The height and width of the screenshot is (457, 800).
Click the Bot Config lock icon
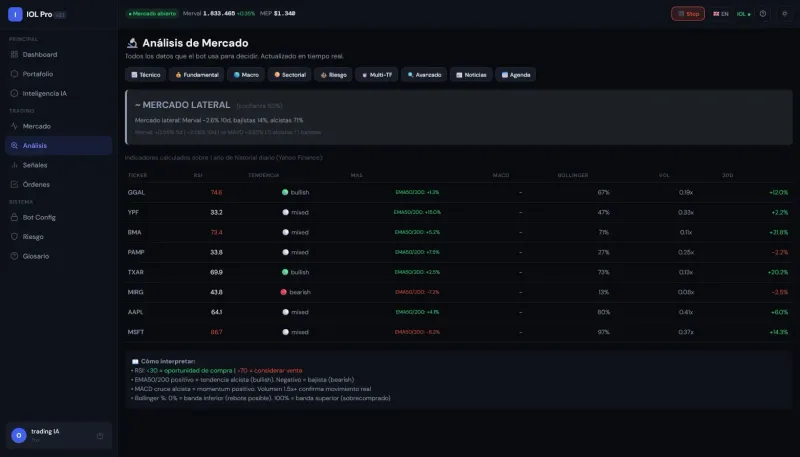tap(14, 217)
